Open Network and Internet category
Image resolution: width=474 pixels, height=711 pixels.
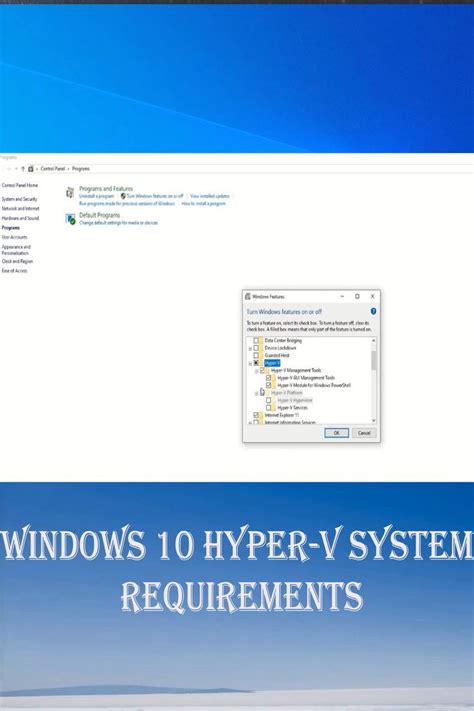(20, 209)
